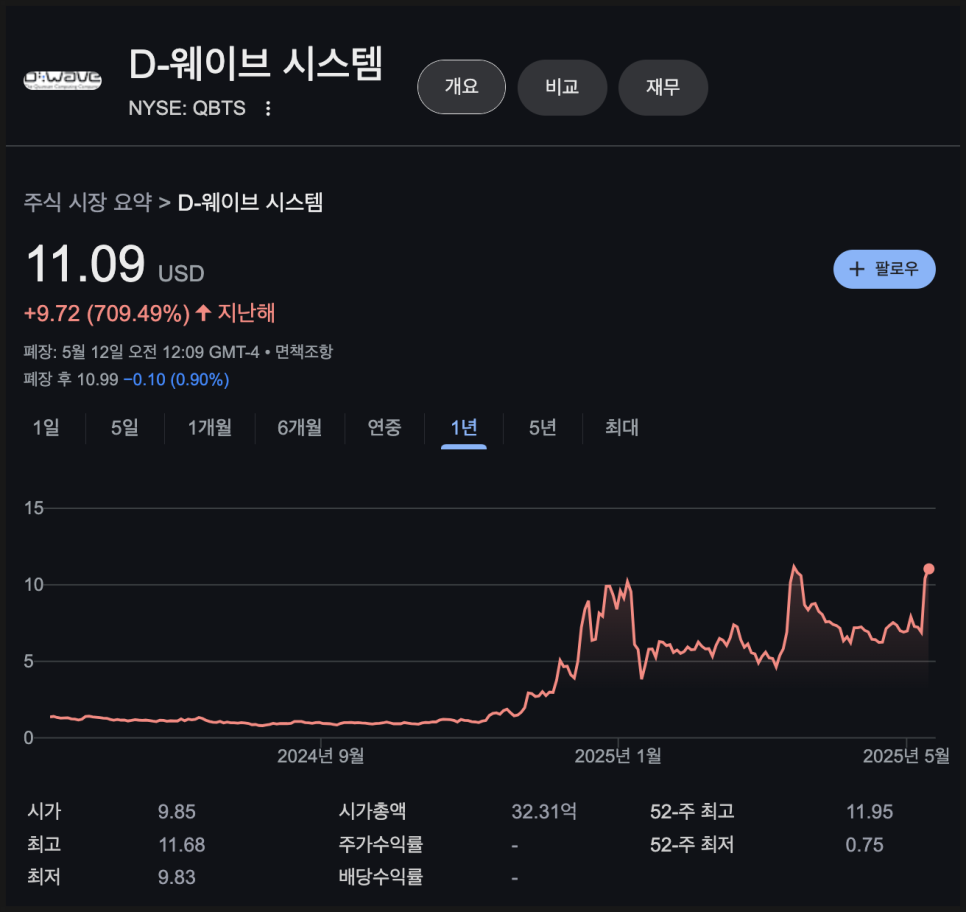
Task: Click the 주가수익률 label
Action: (381, 844)
